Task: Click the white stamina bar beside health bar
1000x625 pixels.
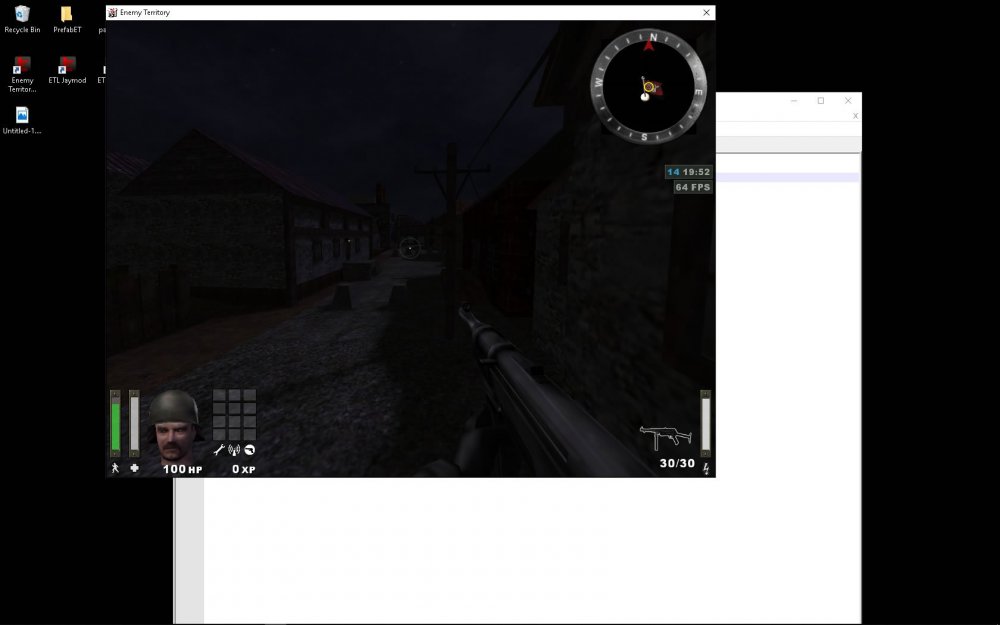Action: pos(134,423)
